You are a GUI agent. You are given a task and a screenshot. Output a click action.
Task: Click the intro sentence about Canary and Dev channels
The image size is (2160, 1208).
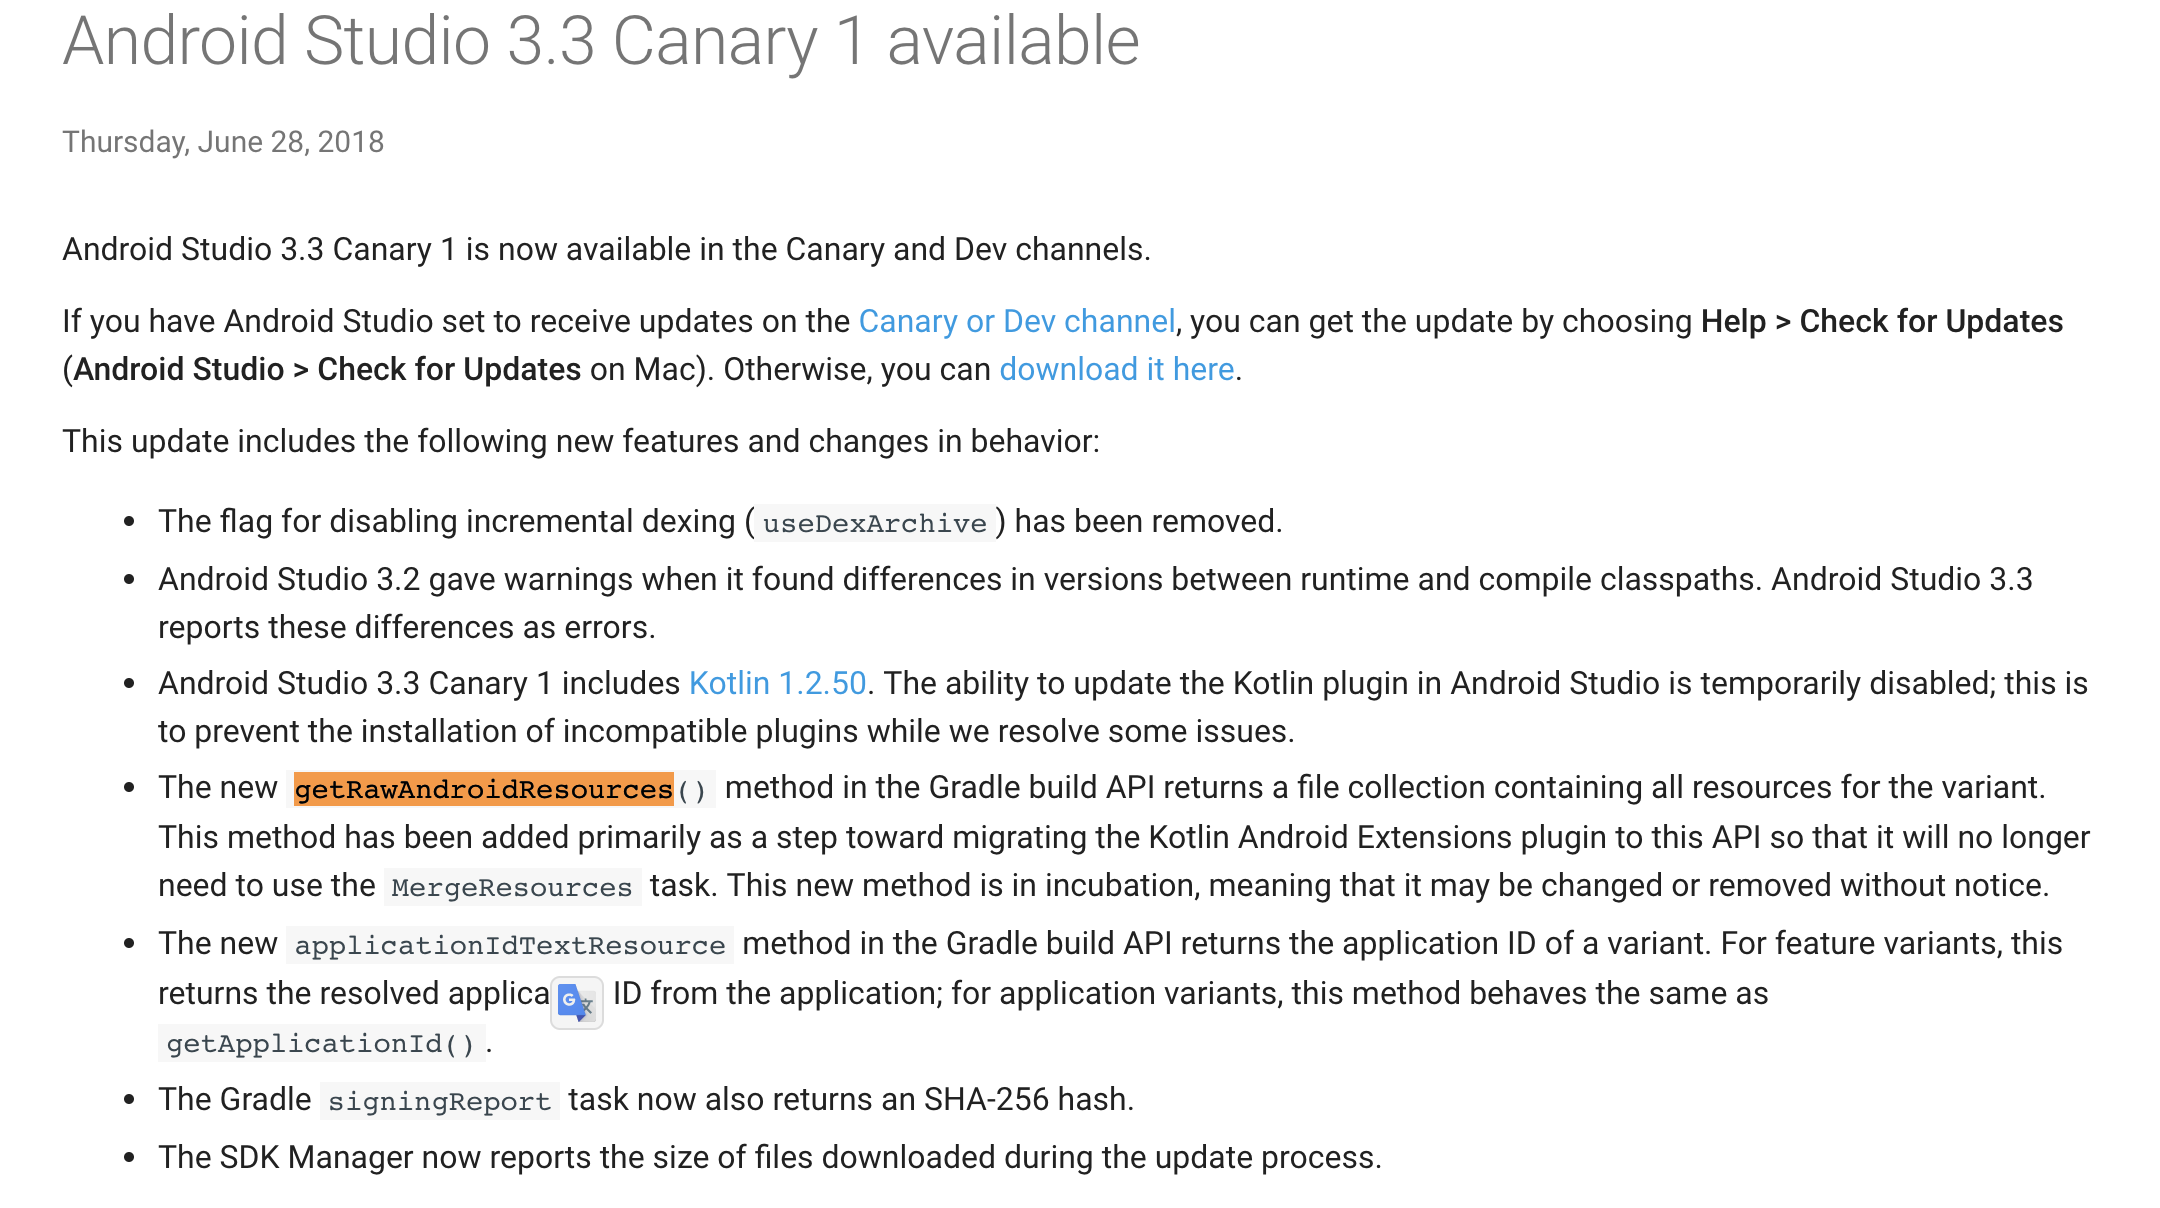[x=607, y=249]
